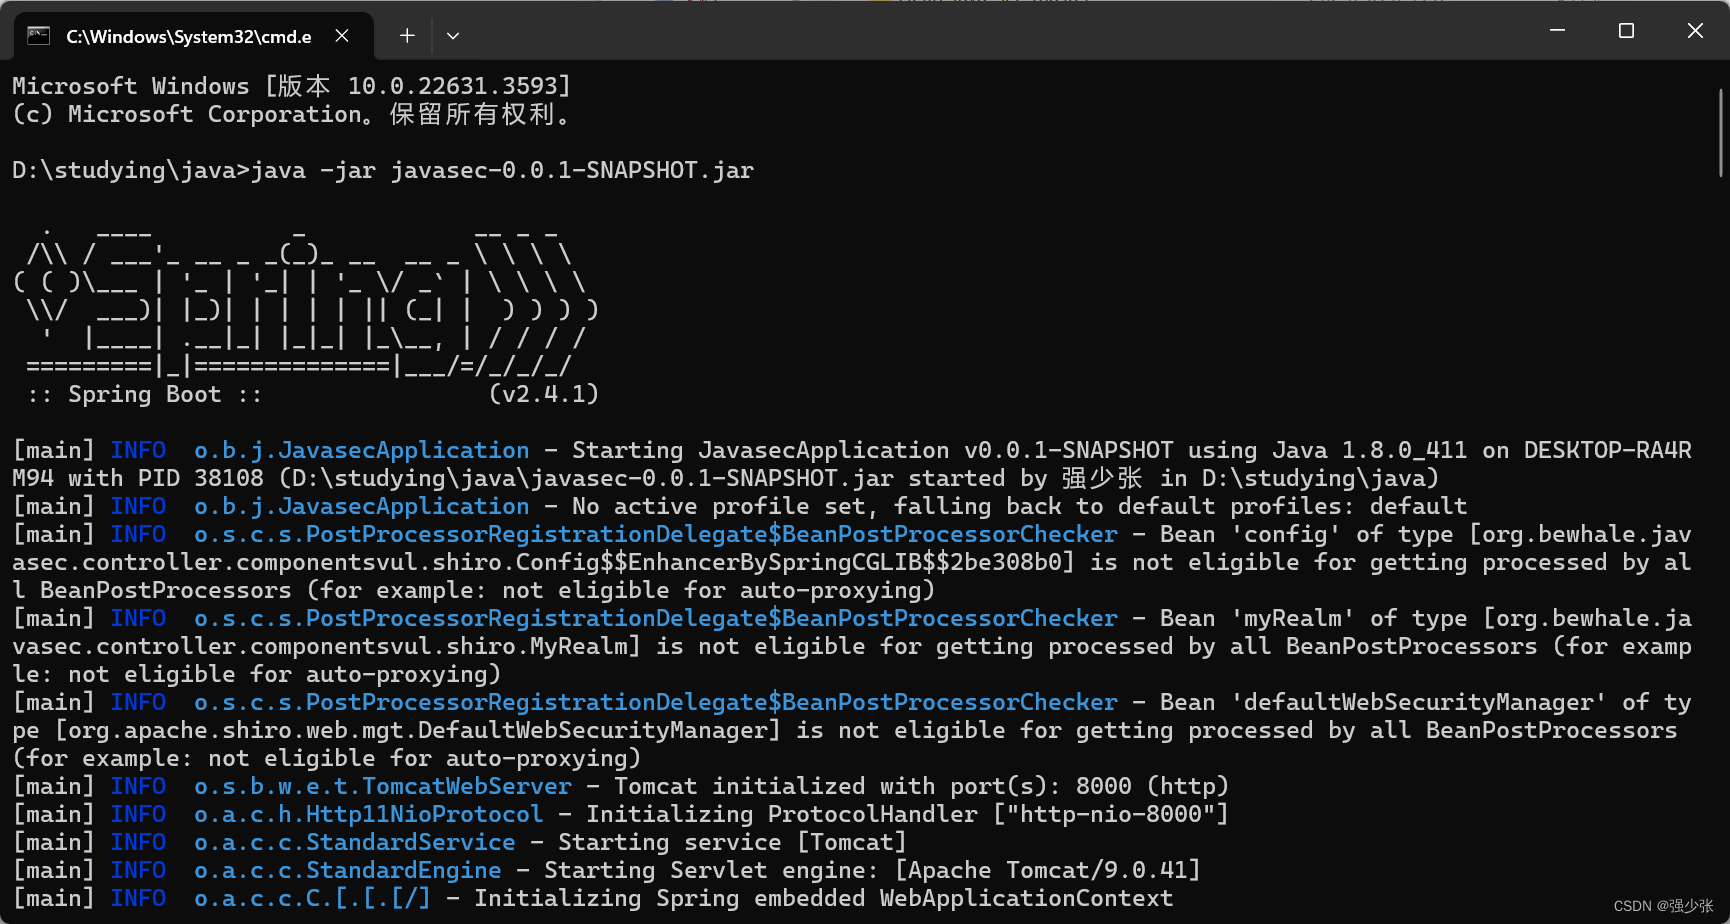Click the o.a.c.c.C.[.[.[/] logger name
Image resolution: width=1730 pixels, height=924 pixels.
tap(313, 898)
